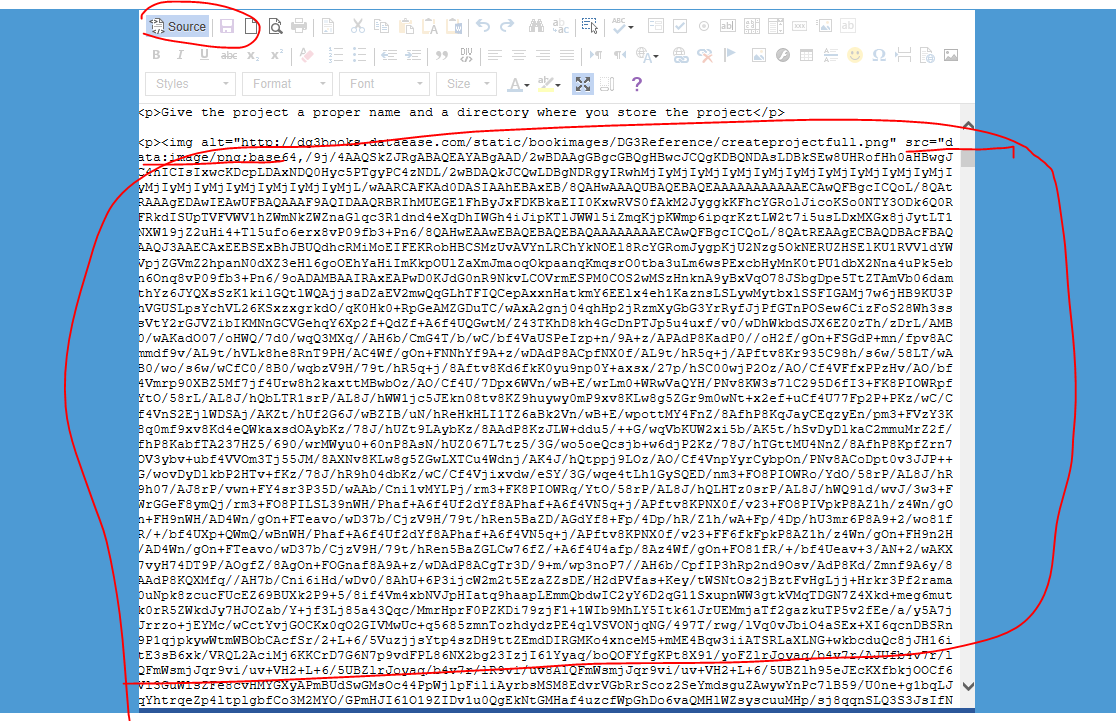This screenshot has height=721, width=1116.
Task: Click the Cut scissors icon
Action: click(x=357, y=26)
